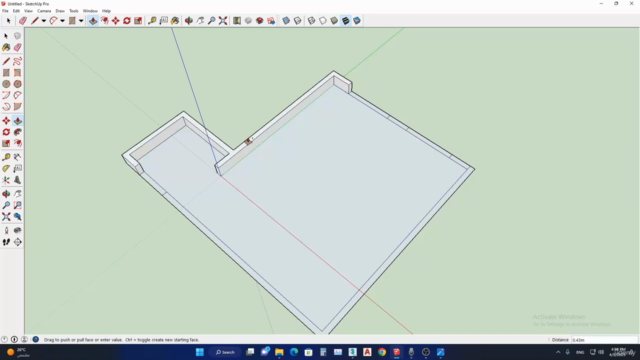This screenshot has height=360, width=640.
Task: Open Windows taskbar Search
Action: pos(225,352)
